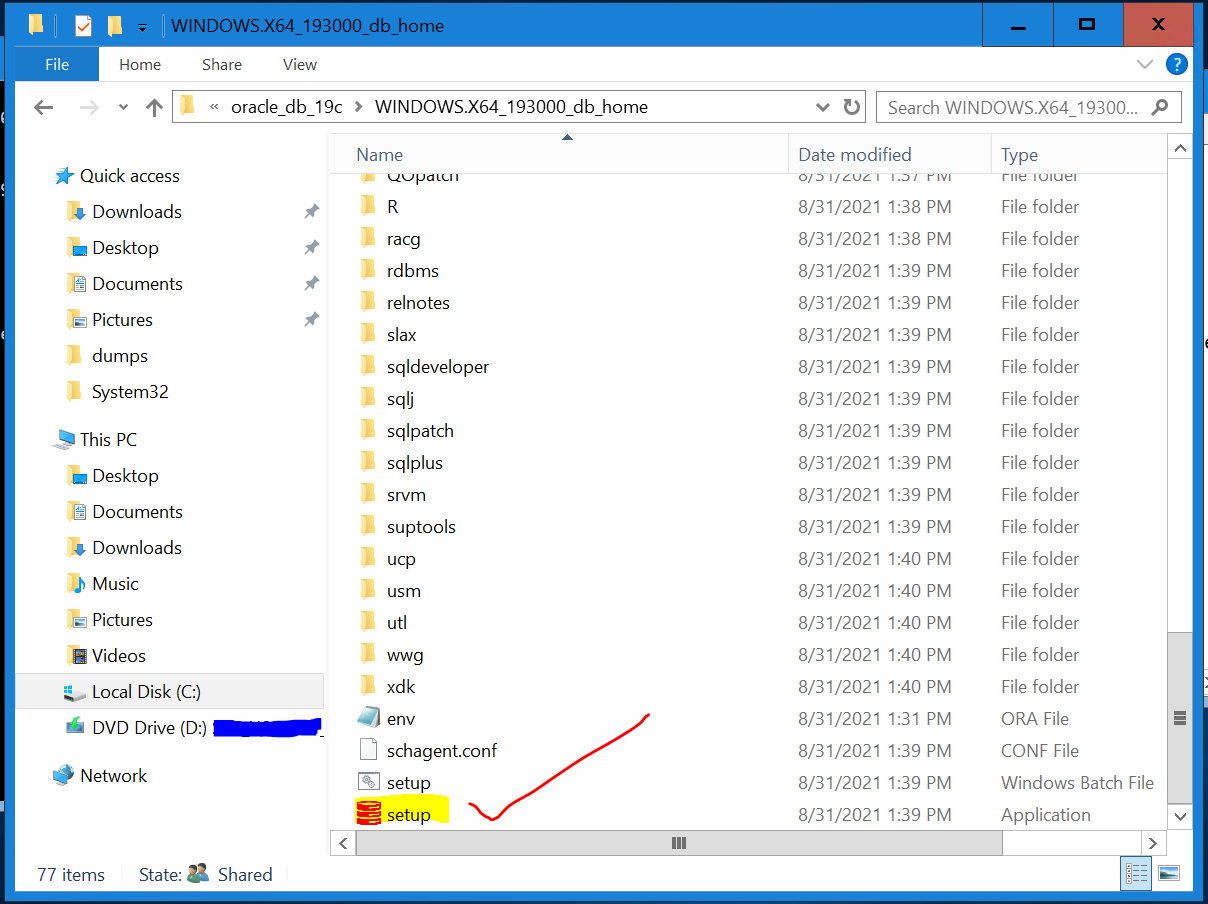Image resolution: width=1208 pixels, height=904 pixels.
Task: Click the address bar previous-path chevrons
Action: coord(214,107)
